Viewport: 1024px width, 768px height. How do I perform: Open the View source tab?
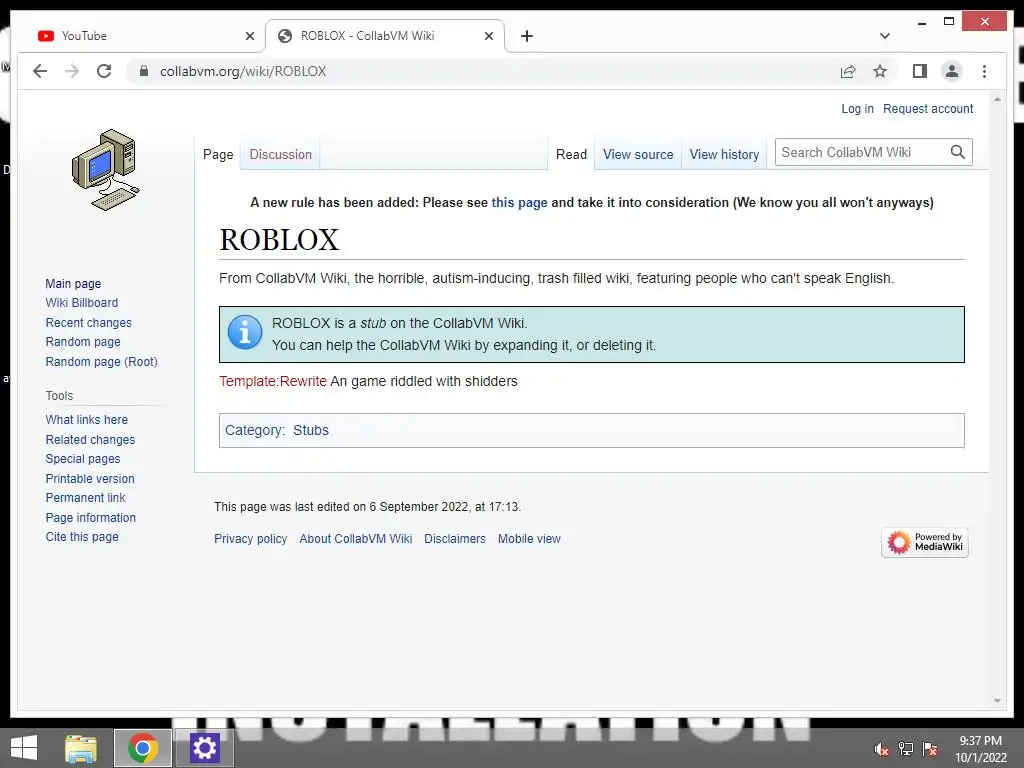pos(638,155)
